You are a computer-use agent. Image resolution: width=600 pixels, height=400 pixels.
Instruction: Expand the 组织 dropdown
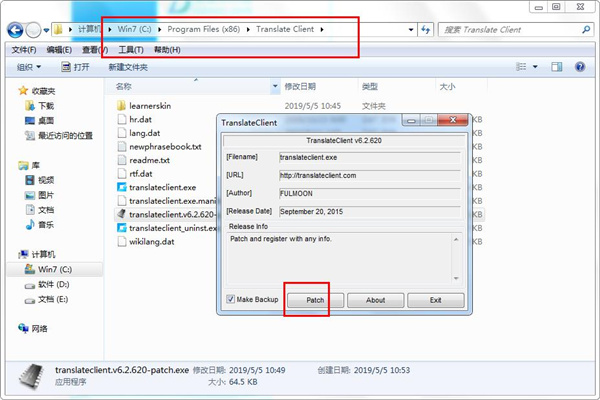pos(29,68)
